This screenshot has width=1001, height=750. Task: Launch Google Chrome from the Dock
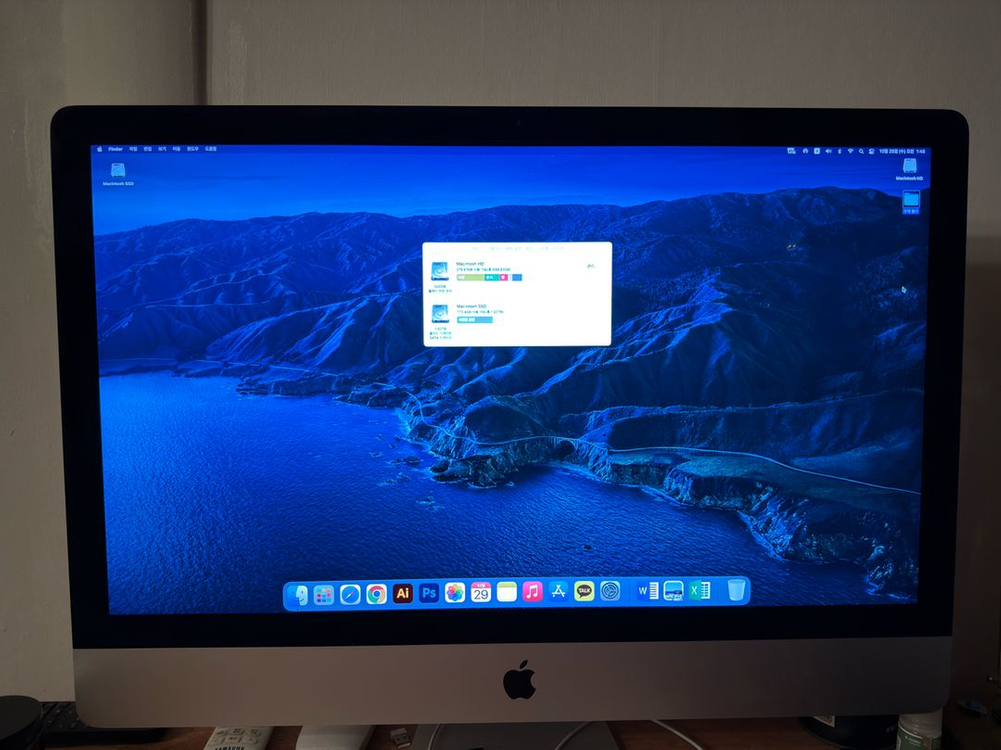coord(376,593)
